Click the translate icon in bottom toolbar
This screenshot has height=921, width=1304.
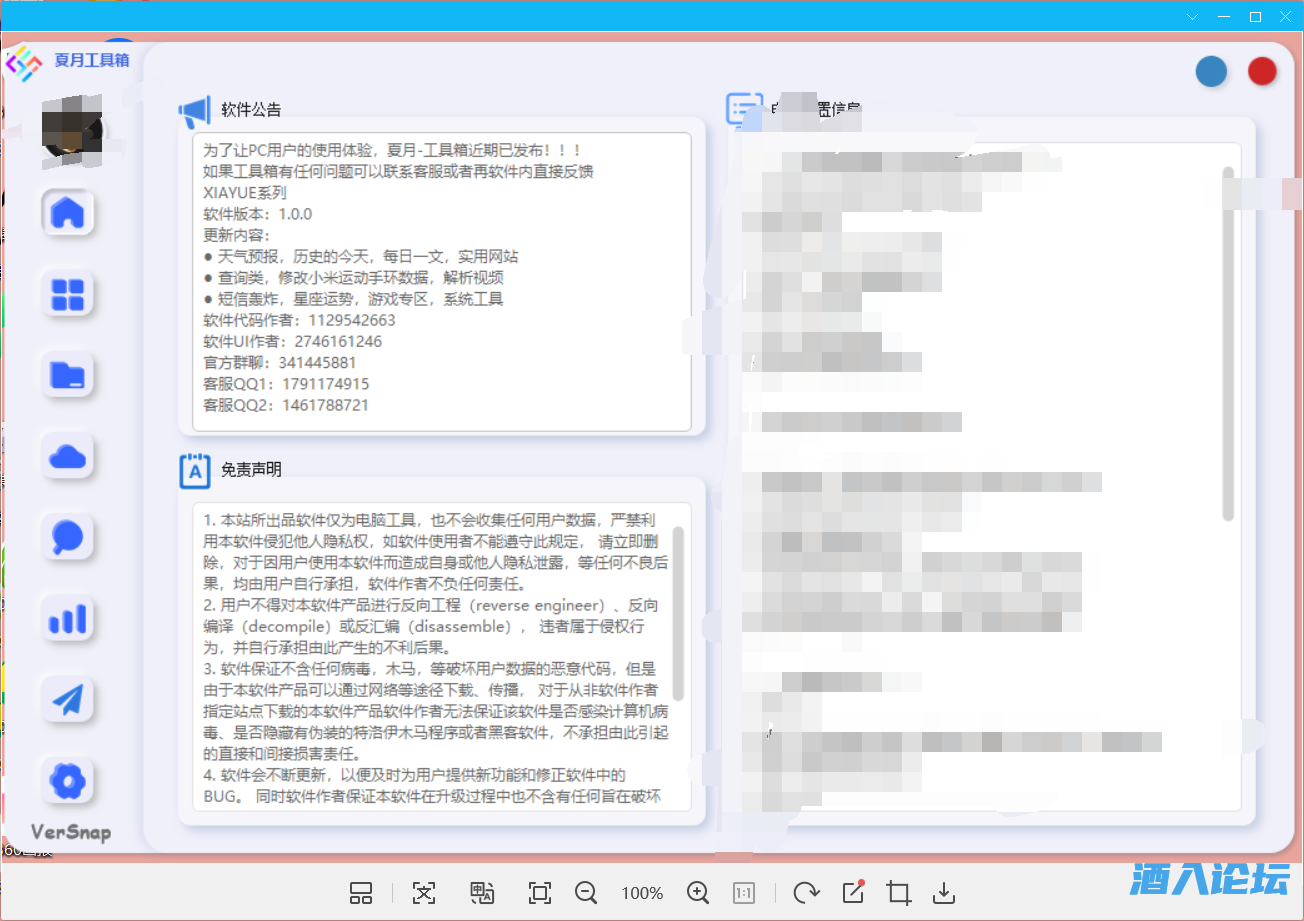pos(481,892)
